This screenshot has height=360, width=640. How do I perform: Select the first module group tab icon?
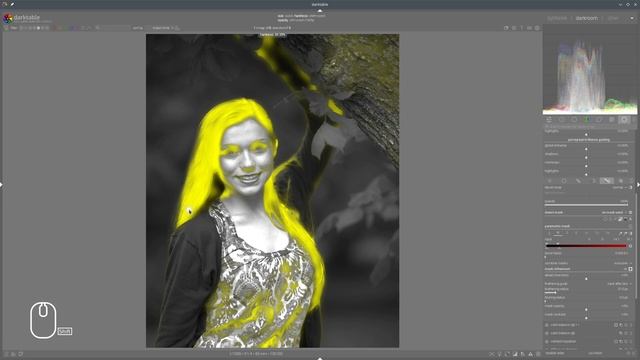pos(549,120)
